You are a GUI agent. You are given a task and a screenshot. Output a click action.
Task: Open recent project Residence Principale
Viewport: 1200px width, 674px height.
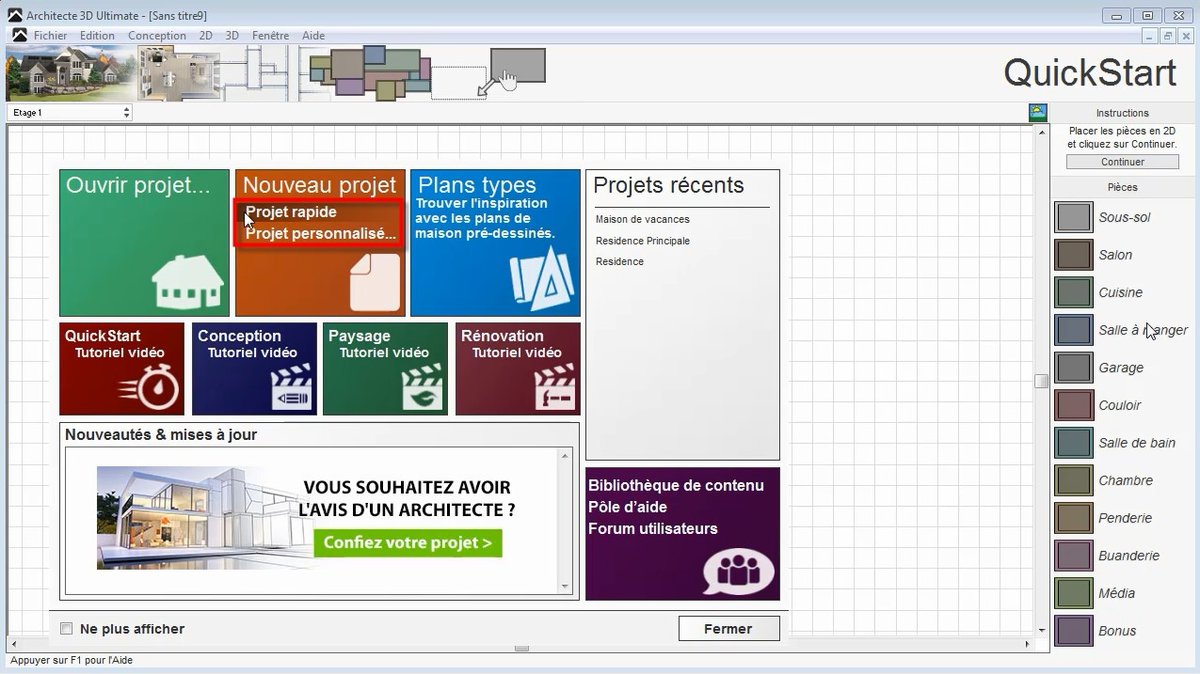pyautogui.click(x=643, y=241)
